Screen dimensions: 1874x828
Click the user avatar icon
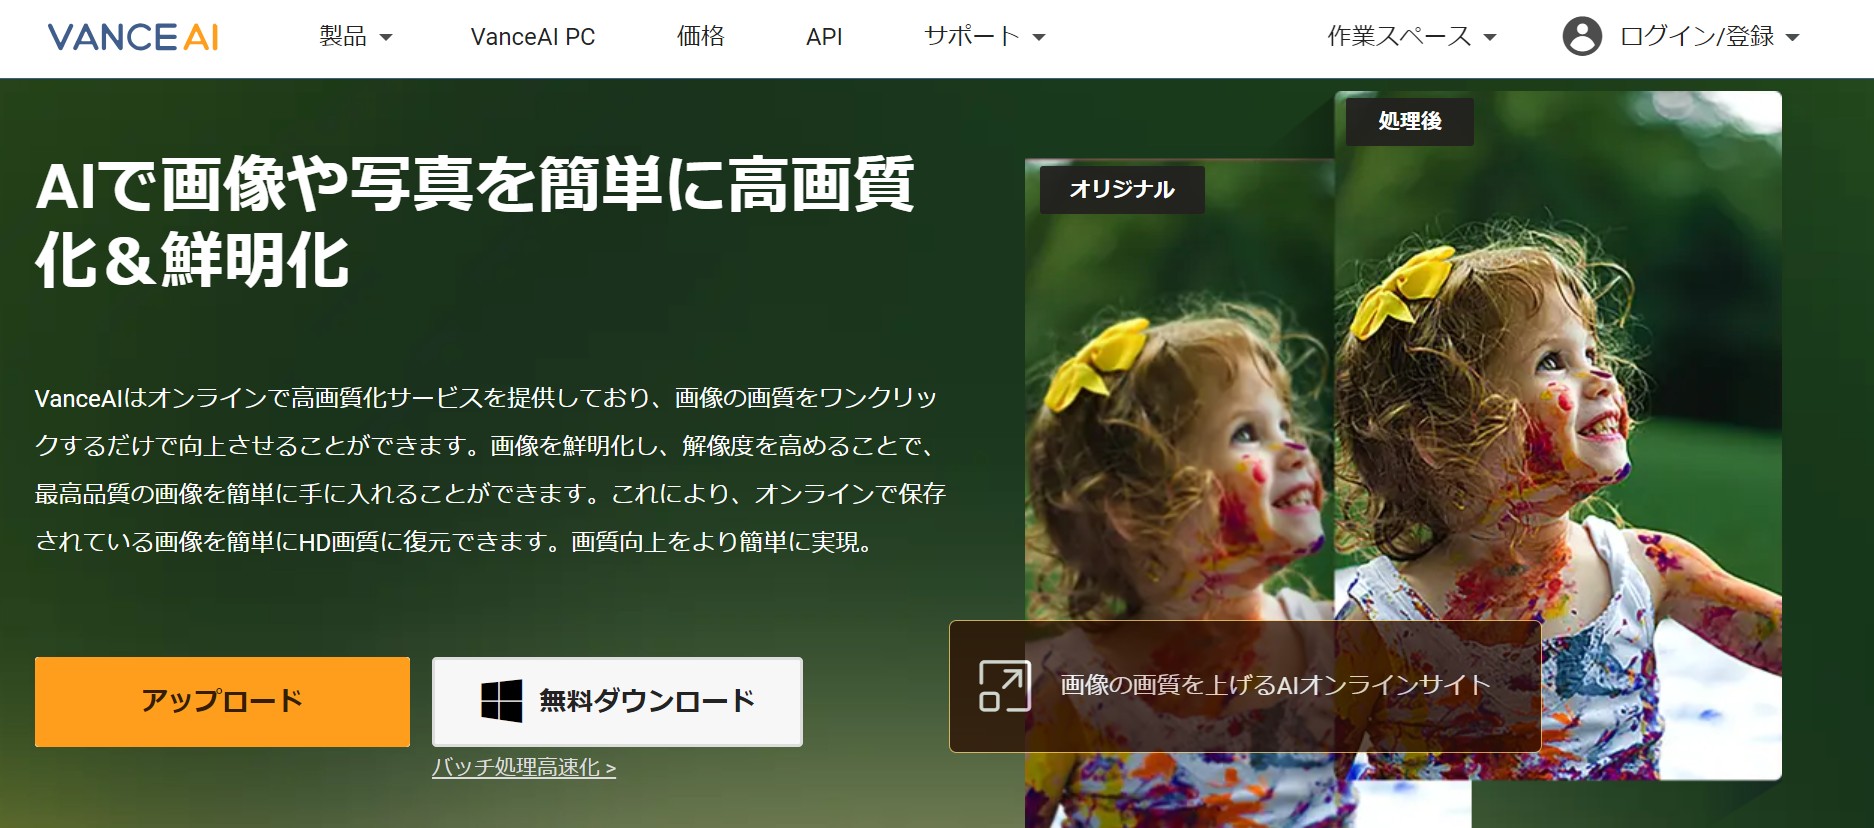pyautogui.click(x=1581, y=37)
